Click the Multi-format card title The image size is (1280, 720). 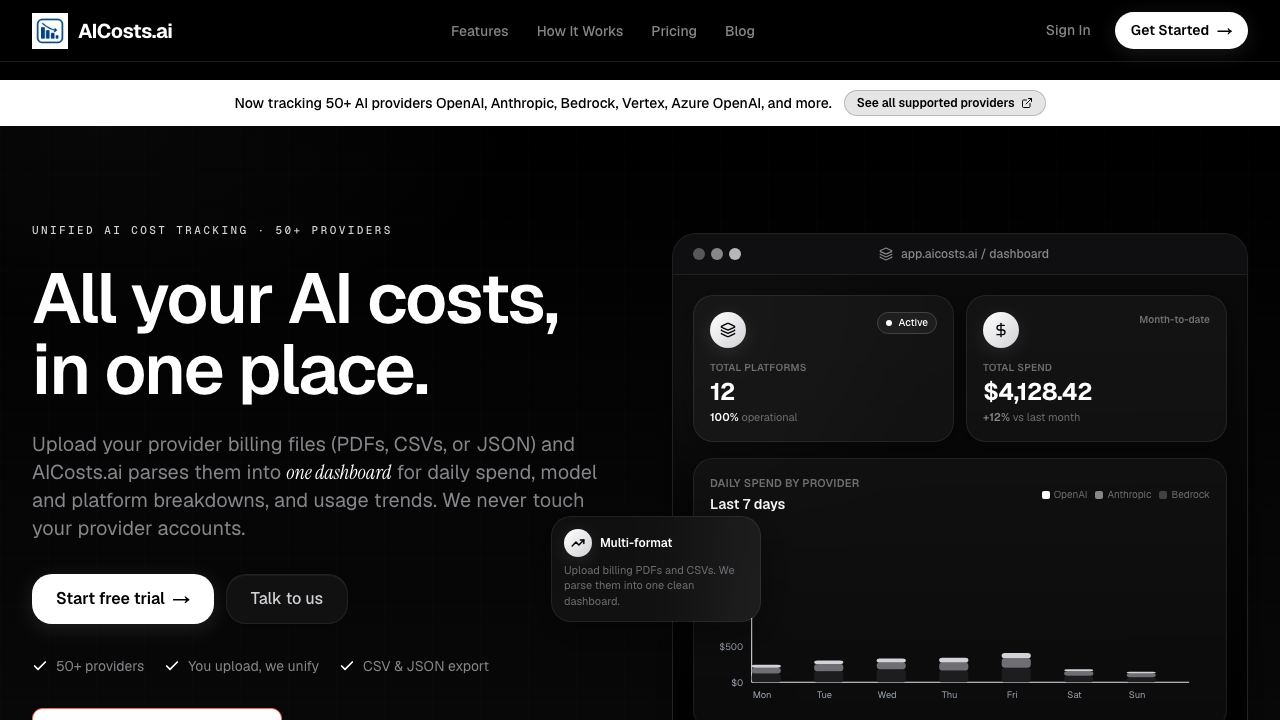pyautogui.click(x=636, y=543)
